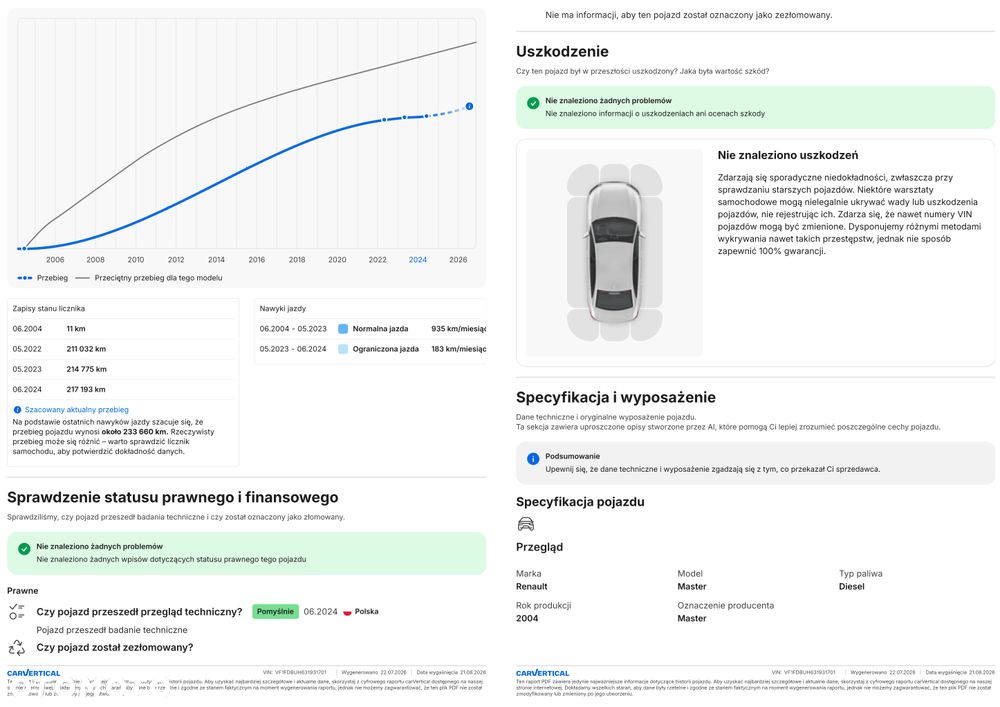The height and width of the screenshot is (707, 1000).
Task: Open the Szacowany aktualny przebieg link
Action: tap(77, 410)
